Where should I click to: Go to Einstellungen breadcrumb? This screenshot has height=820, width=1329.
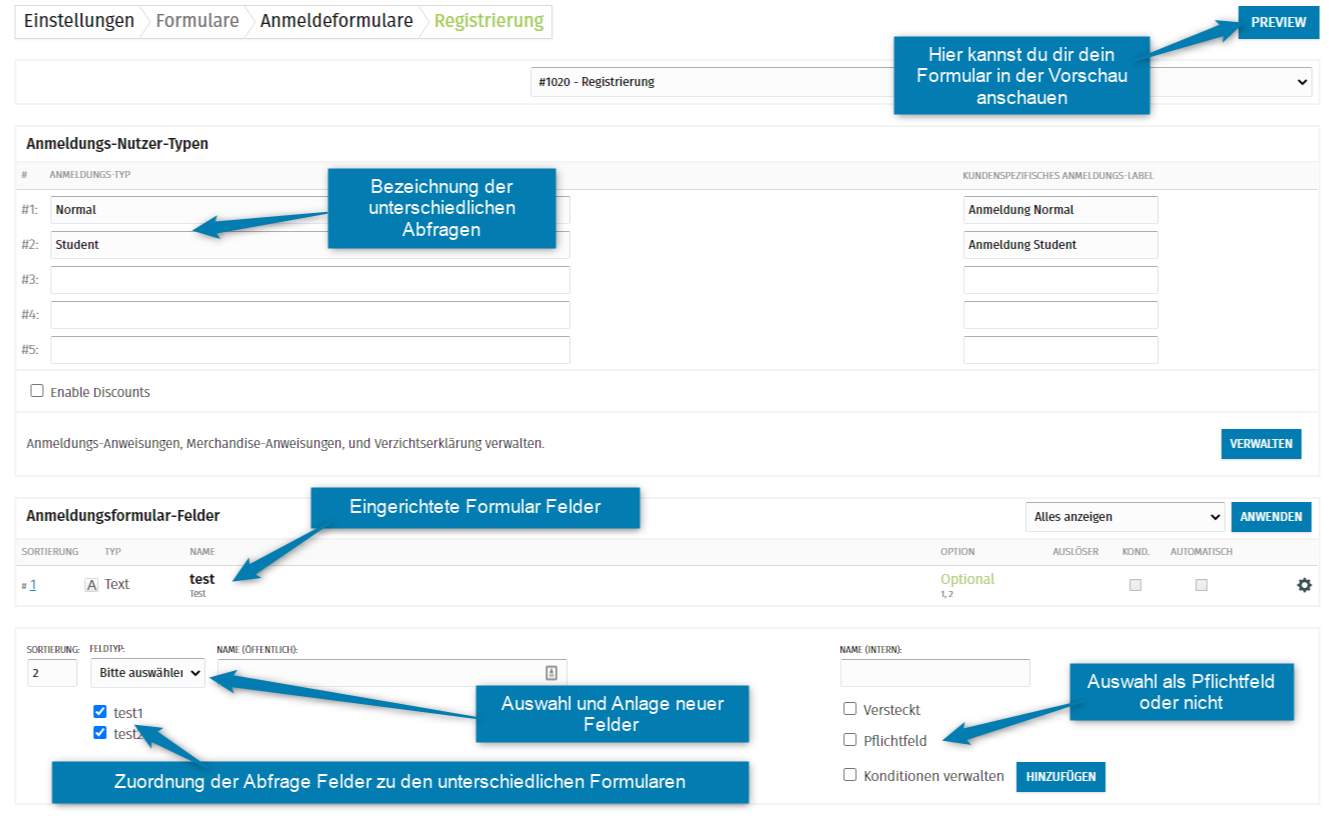[79, 21]
